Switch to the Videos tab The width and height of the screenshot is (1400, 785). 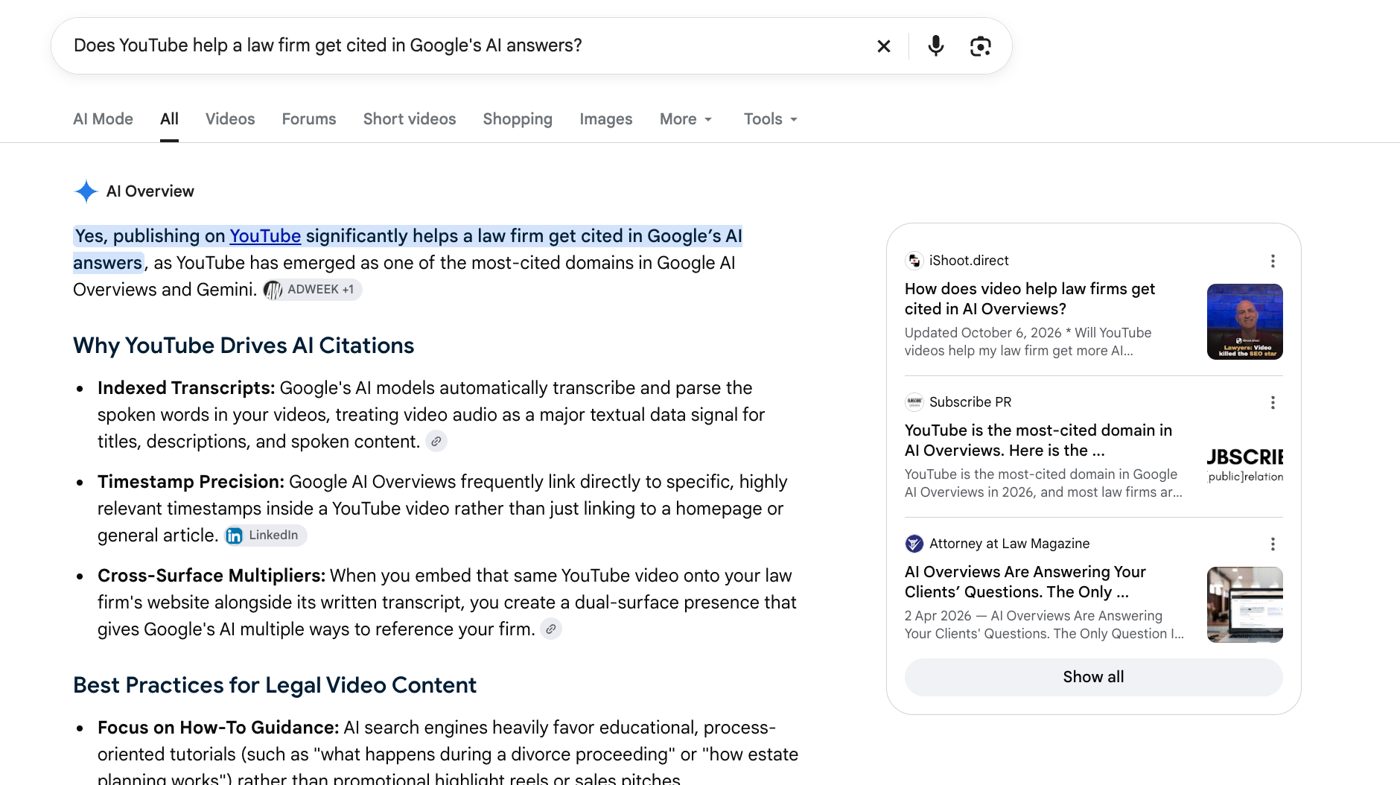pyautogui.click(x=230, y=119)
